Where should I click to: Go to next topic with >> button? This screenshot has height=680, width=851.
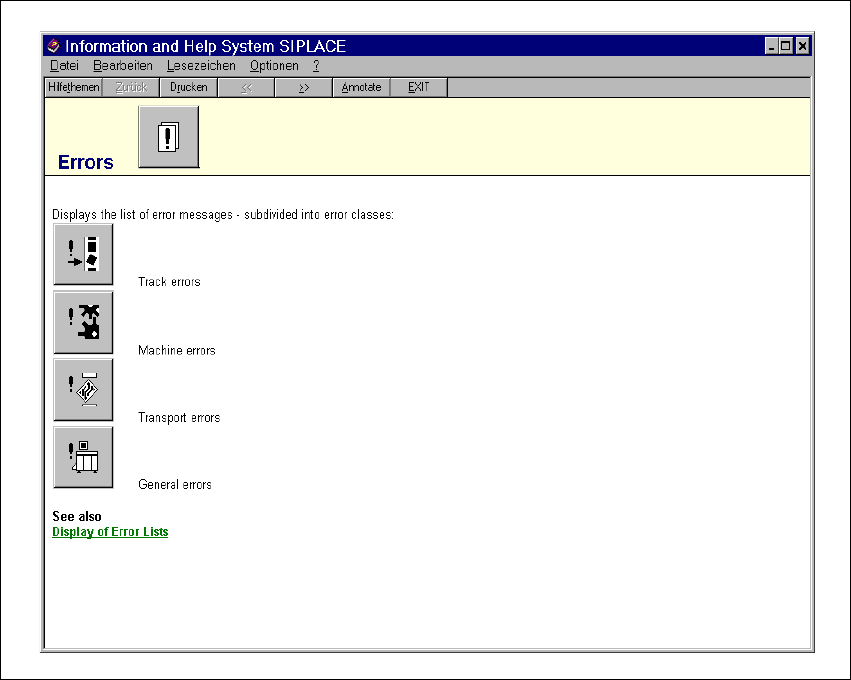(x=304, y=87)
